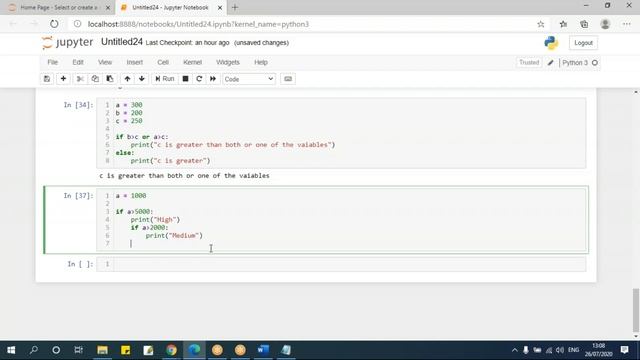Click the pencil edit mode icon

point(551,63)
